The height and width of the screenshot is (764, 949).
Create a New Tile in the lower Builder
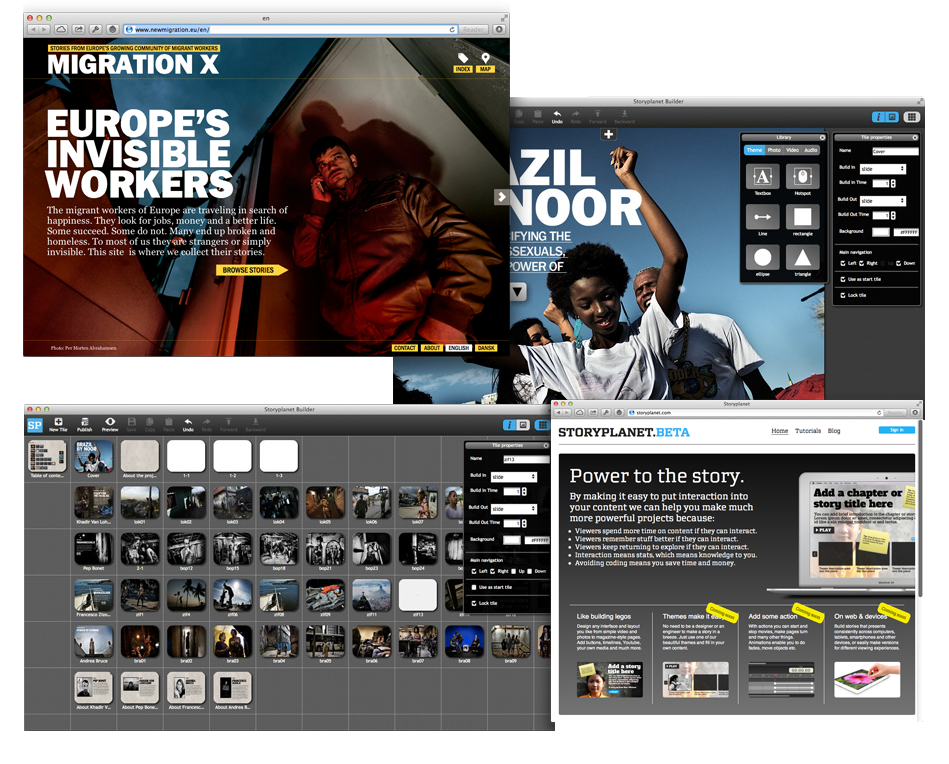(x=58, y=424)
